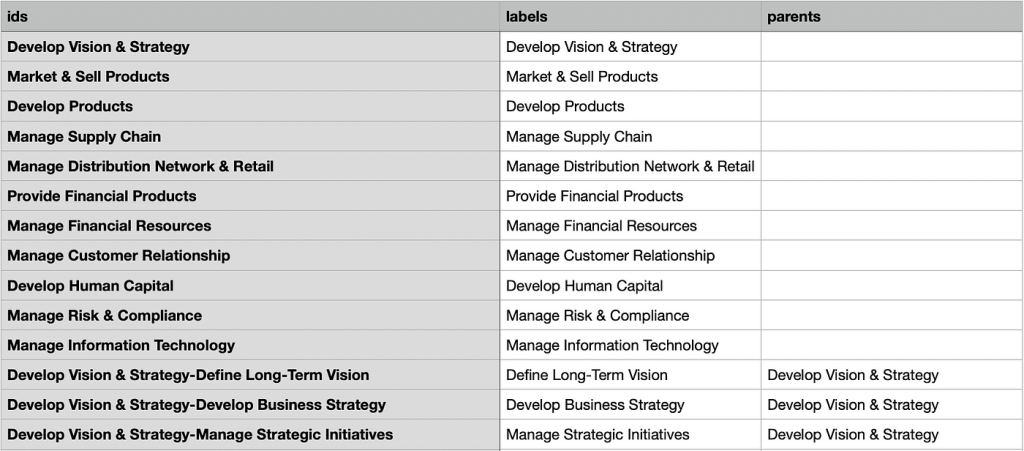Click 'Develop Human Capital' id cell

250,286
